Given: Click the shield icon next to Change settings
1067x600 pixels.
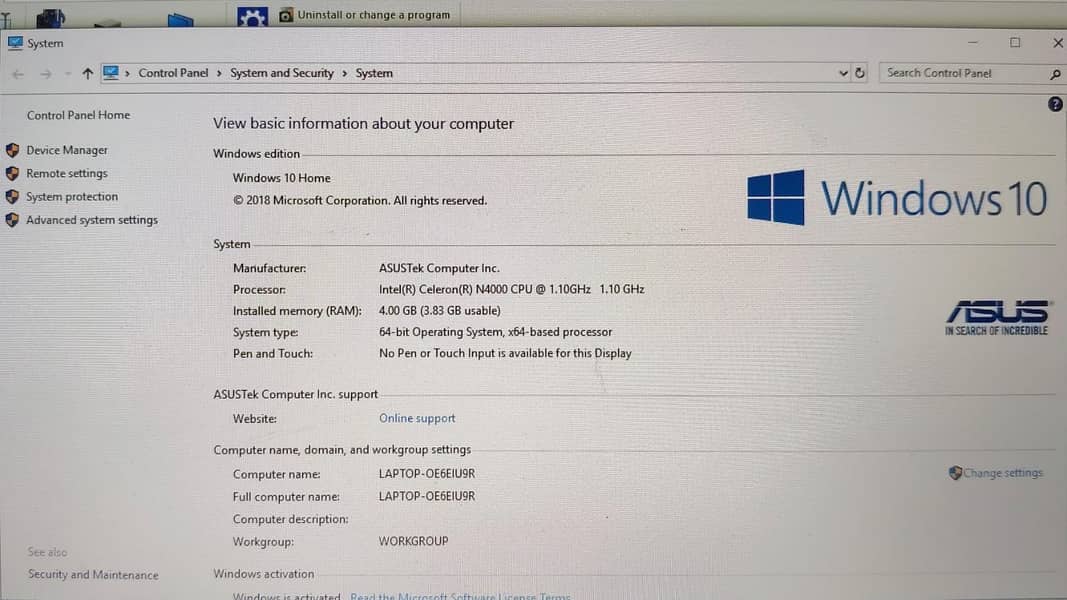Looking at the screenshot, I should point(955,473).
